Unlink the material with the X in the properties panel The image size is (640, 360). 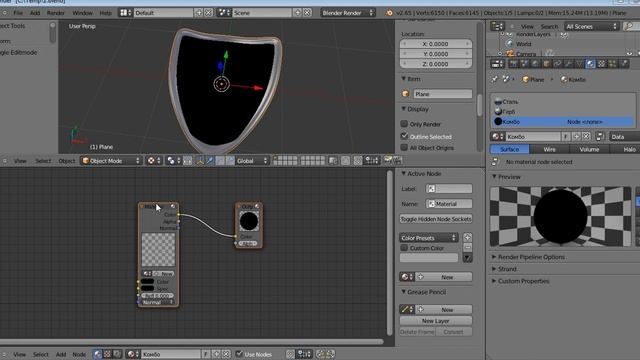(586, 137)
